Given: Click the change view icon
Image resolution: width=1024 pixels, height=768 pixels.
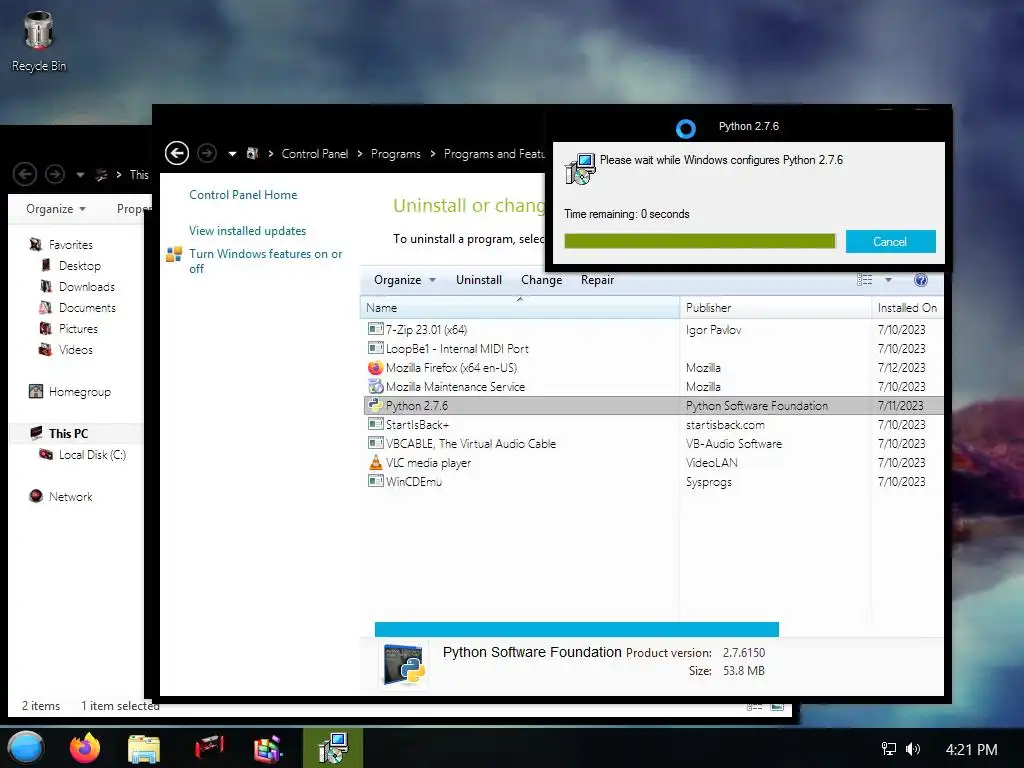Looking at the screenshot, I should point(865,280).
